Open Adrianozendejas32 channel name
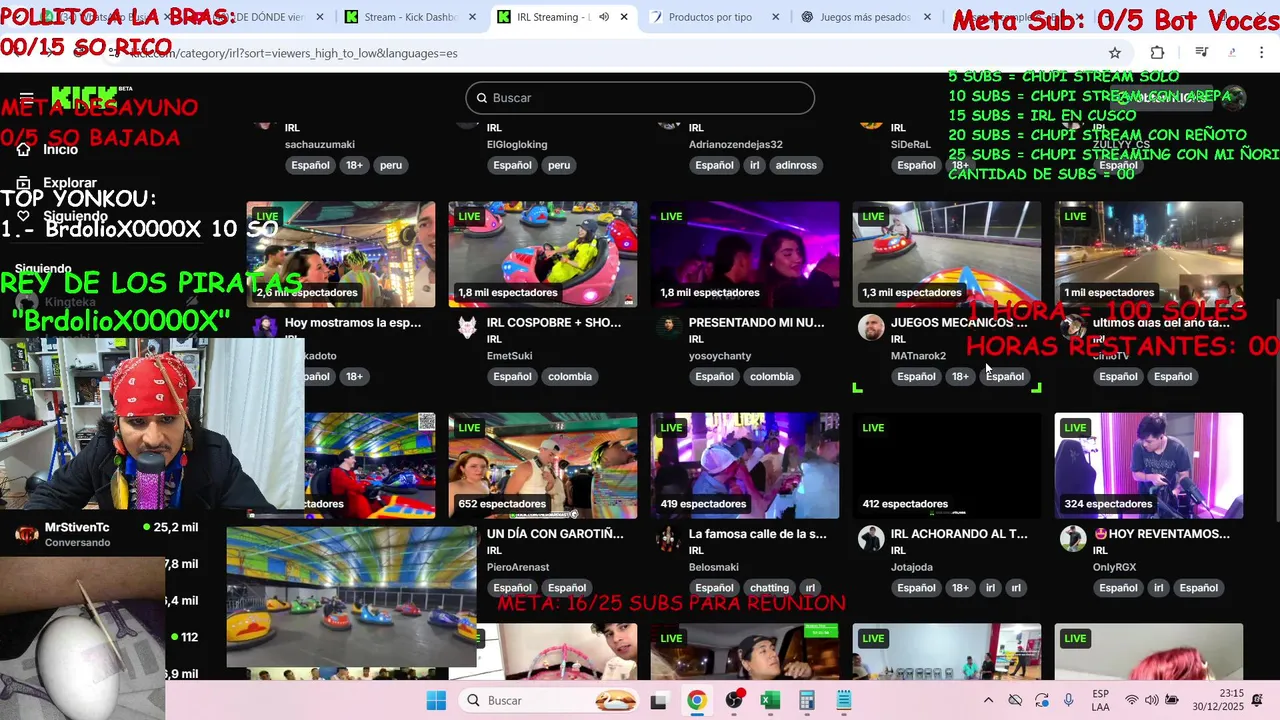 coord(736,144)
